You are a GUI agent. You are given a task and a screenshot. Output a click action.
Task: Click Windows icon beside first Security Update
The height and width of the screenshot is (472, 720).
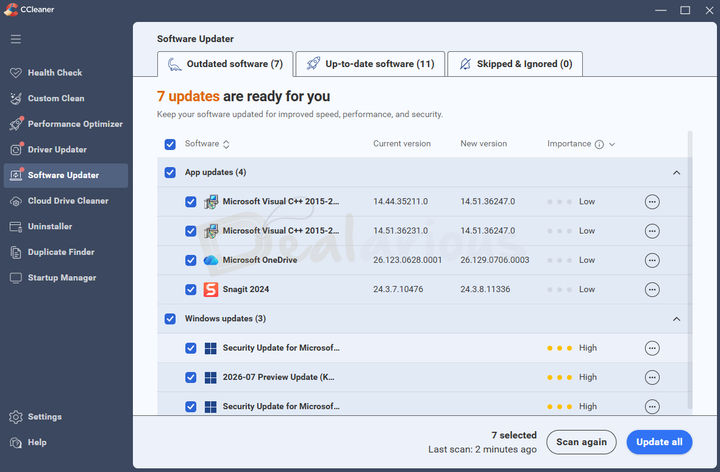click(x=210, y=348)
